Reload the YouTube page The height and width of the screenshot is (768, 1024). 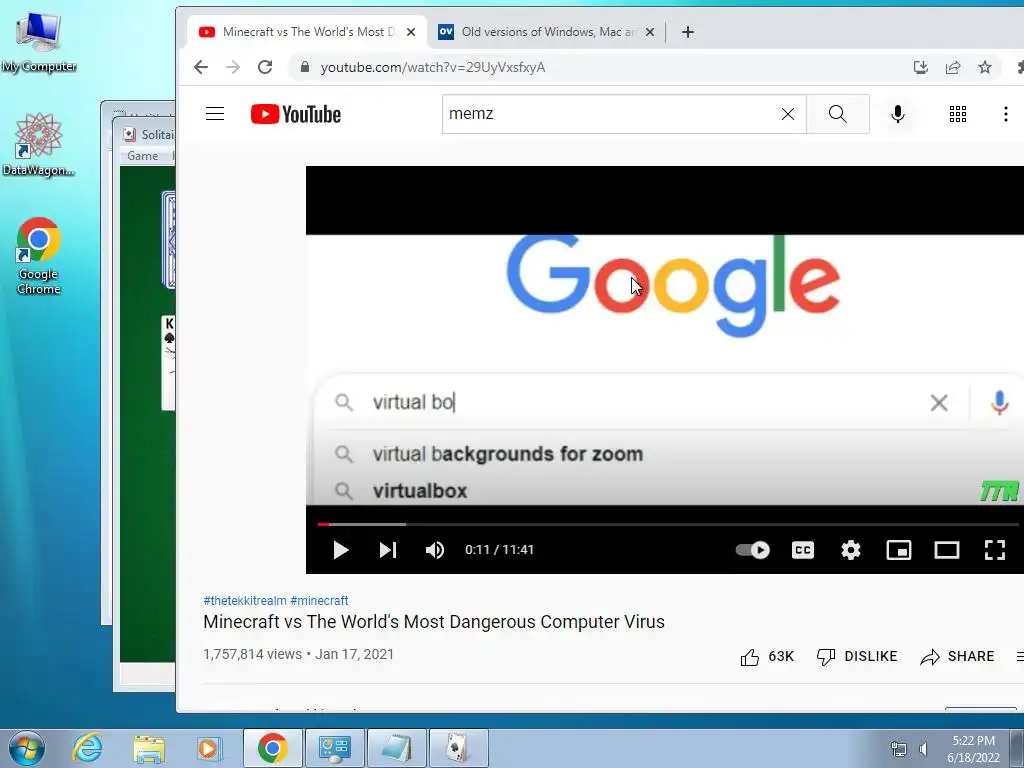tap(265, 67)
